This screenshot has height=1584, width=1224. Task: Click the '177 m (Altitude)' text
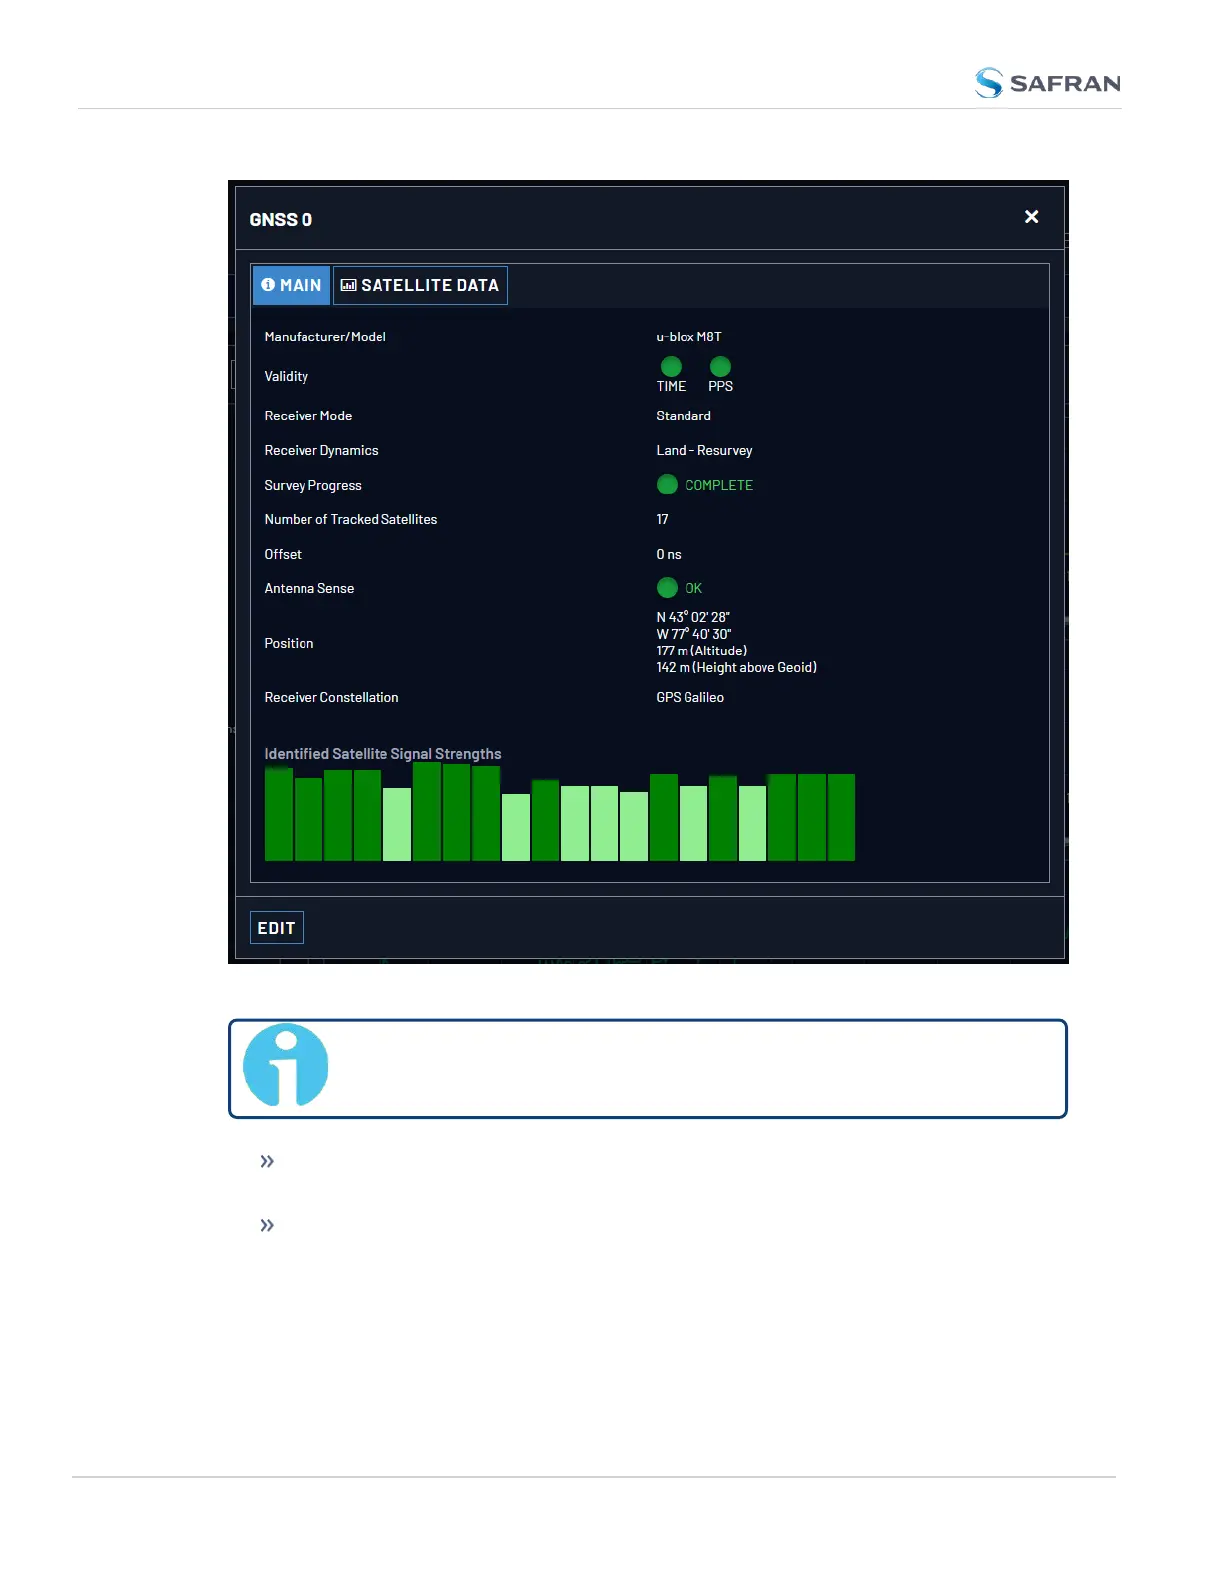(x=702, y=651)
